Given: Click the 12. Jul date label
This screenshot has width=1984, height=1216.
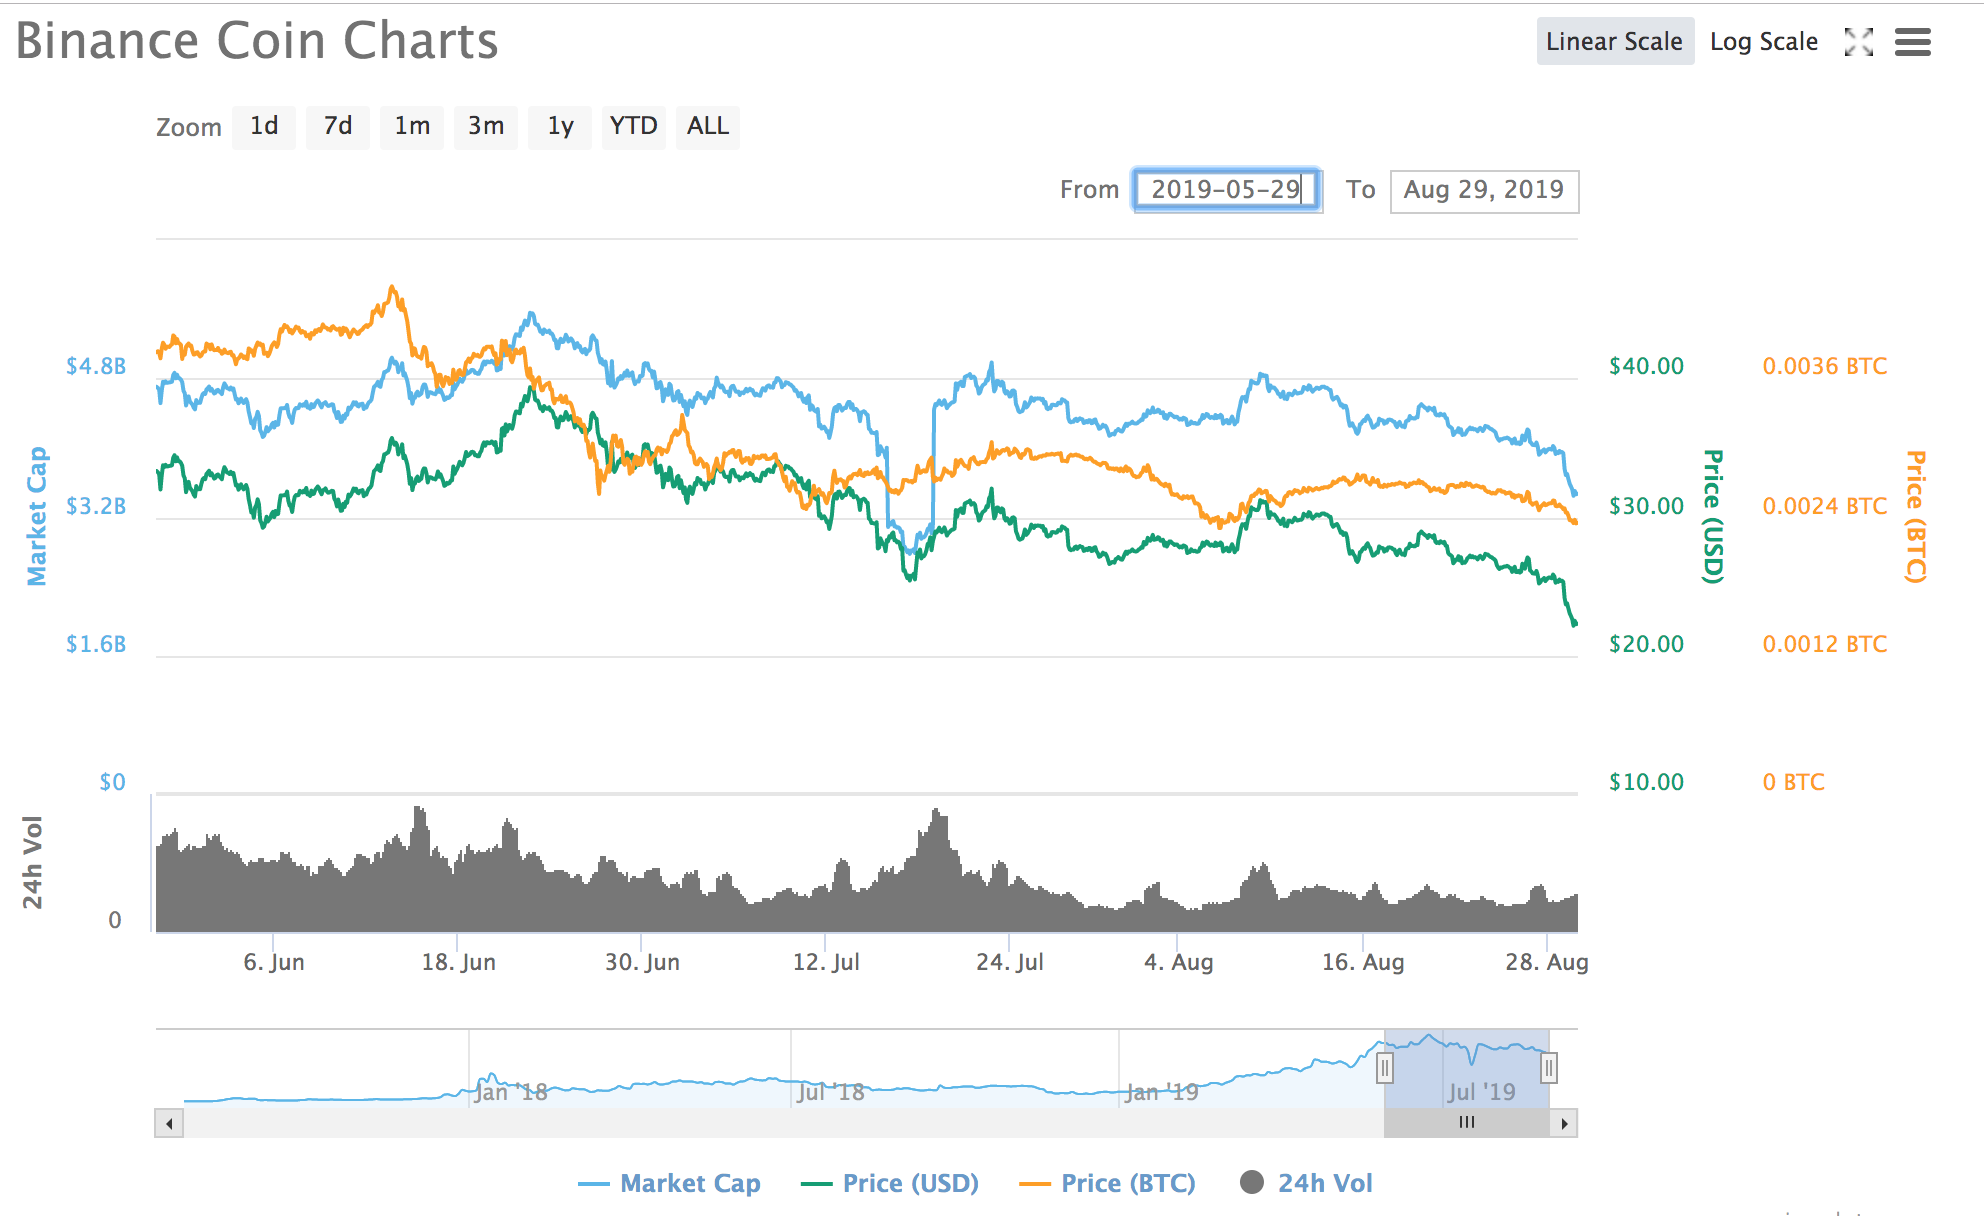Looking at the screenshot, I should 826,962.
